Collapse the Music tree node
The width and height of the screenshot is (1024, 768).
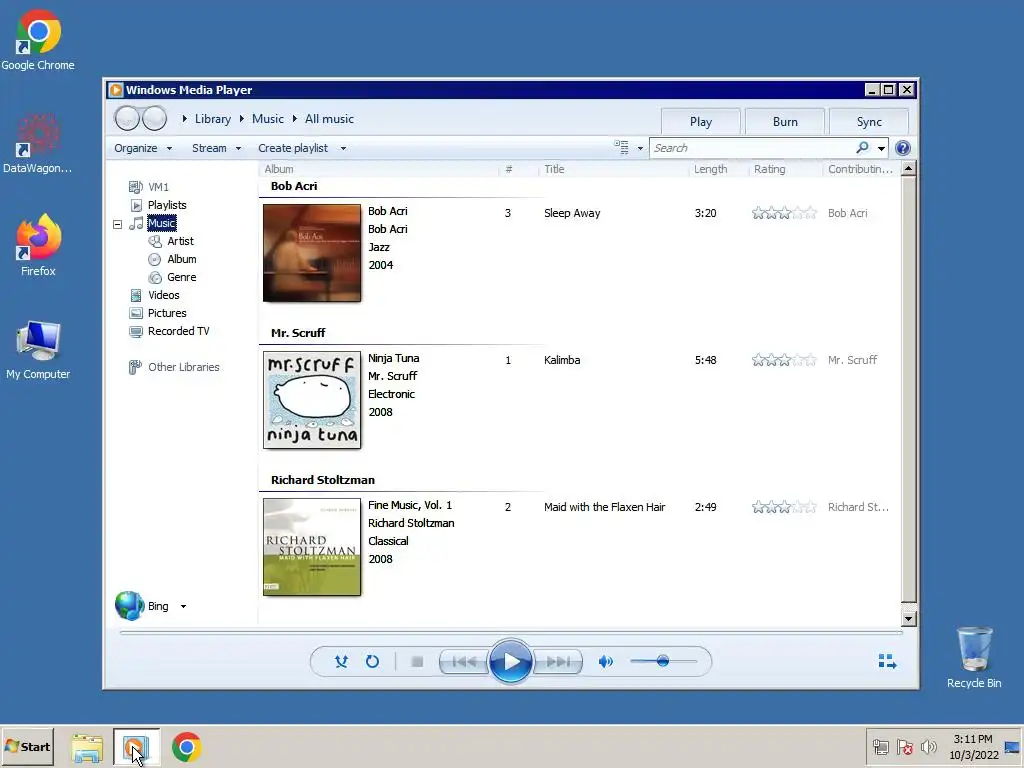tap(118, 224)
